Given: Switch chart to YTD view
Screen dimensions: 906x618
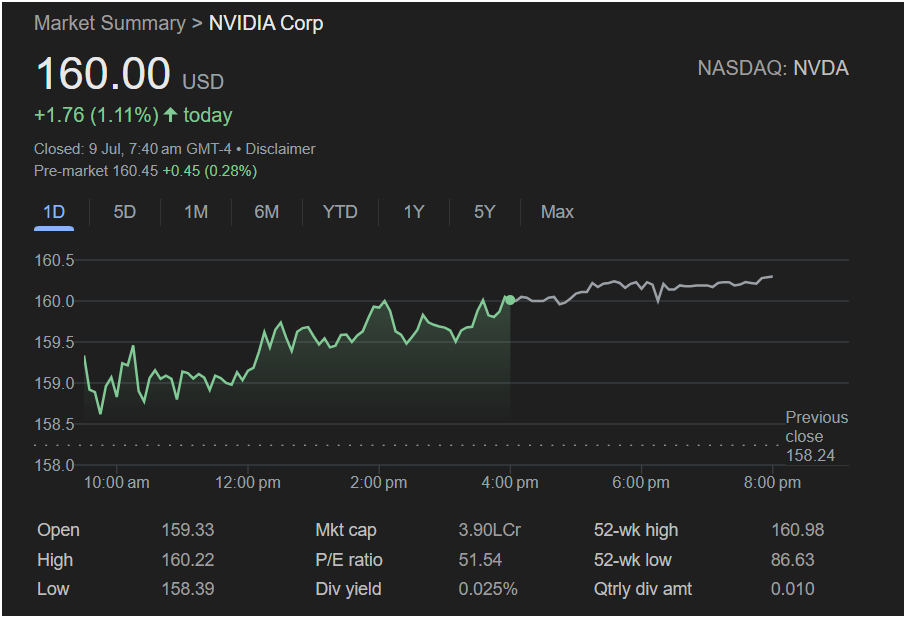Looking at the screenshot, I should [340, 212].
